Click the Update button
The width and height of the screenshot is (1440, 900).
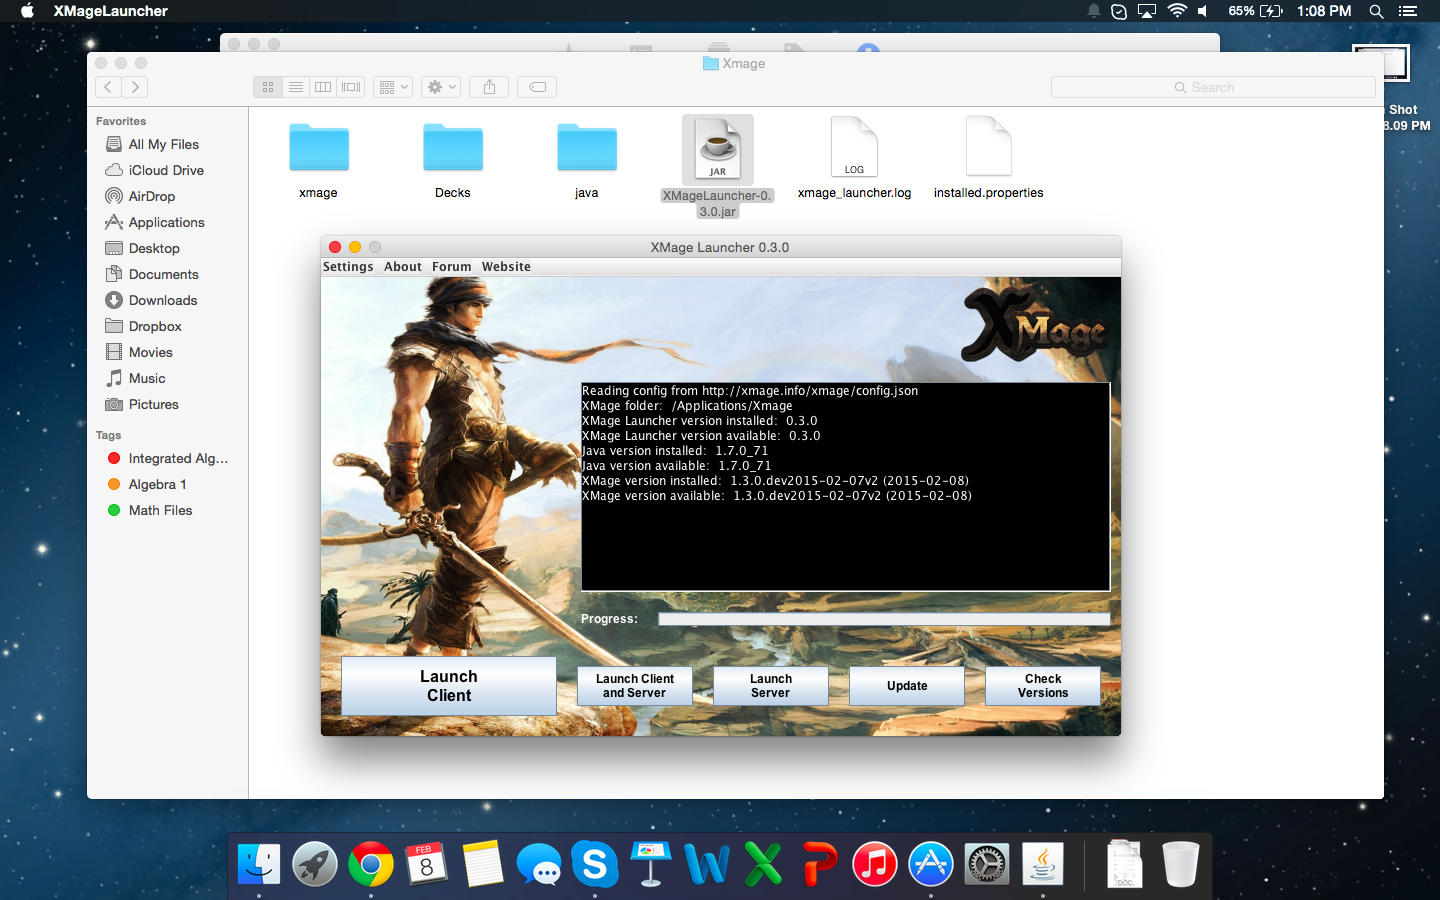pyautogui.click(x=907, y=686)
